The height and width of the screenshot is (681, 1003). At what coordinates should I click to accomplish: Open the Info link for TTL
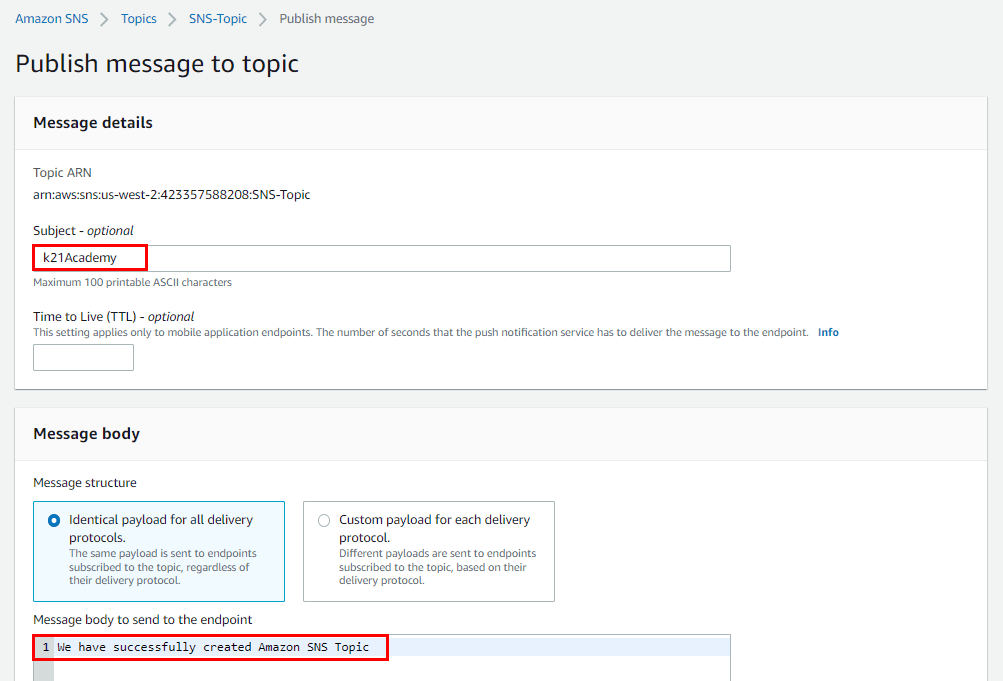coord(828,332)
